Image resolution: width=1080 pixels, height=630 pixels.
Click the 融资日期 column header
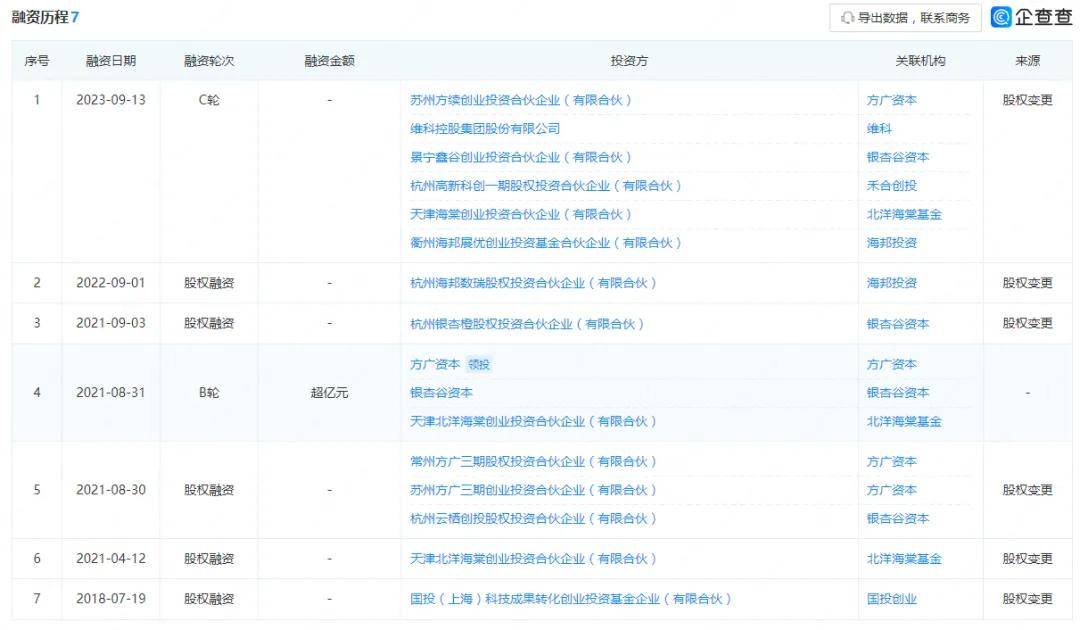click(110, 61)
